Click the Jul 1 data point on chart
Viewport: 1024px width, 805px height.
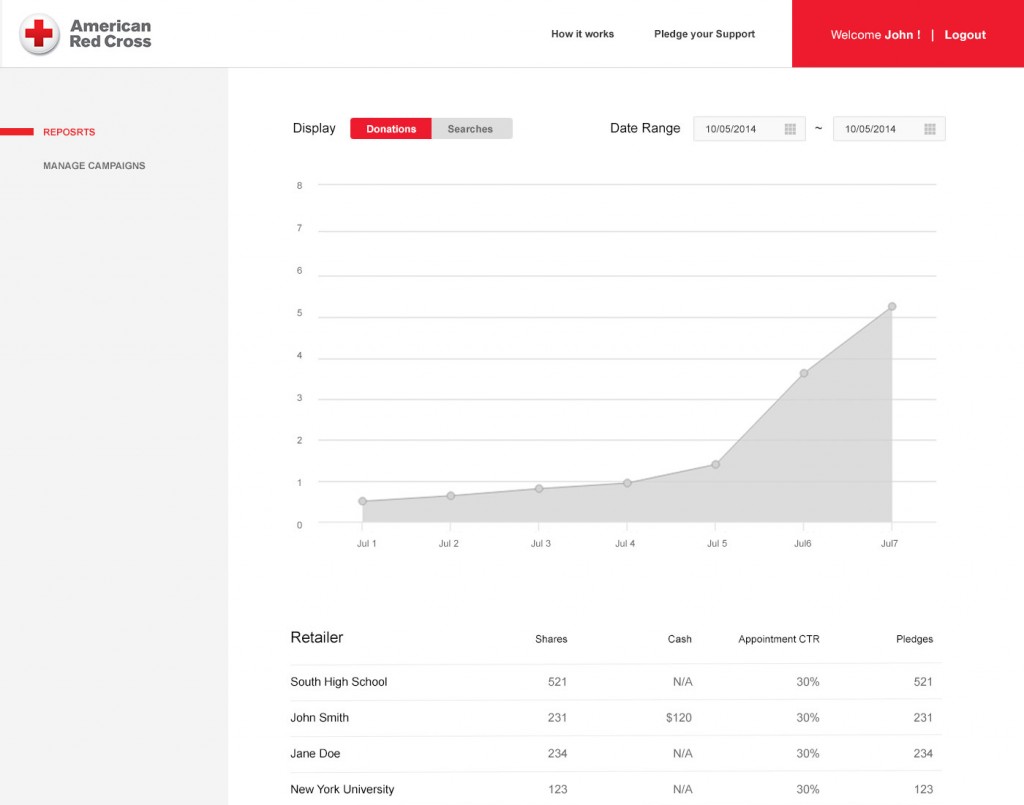(362, 501)
